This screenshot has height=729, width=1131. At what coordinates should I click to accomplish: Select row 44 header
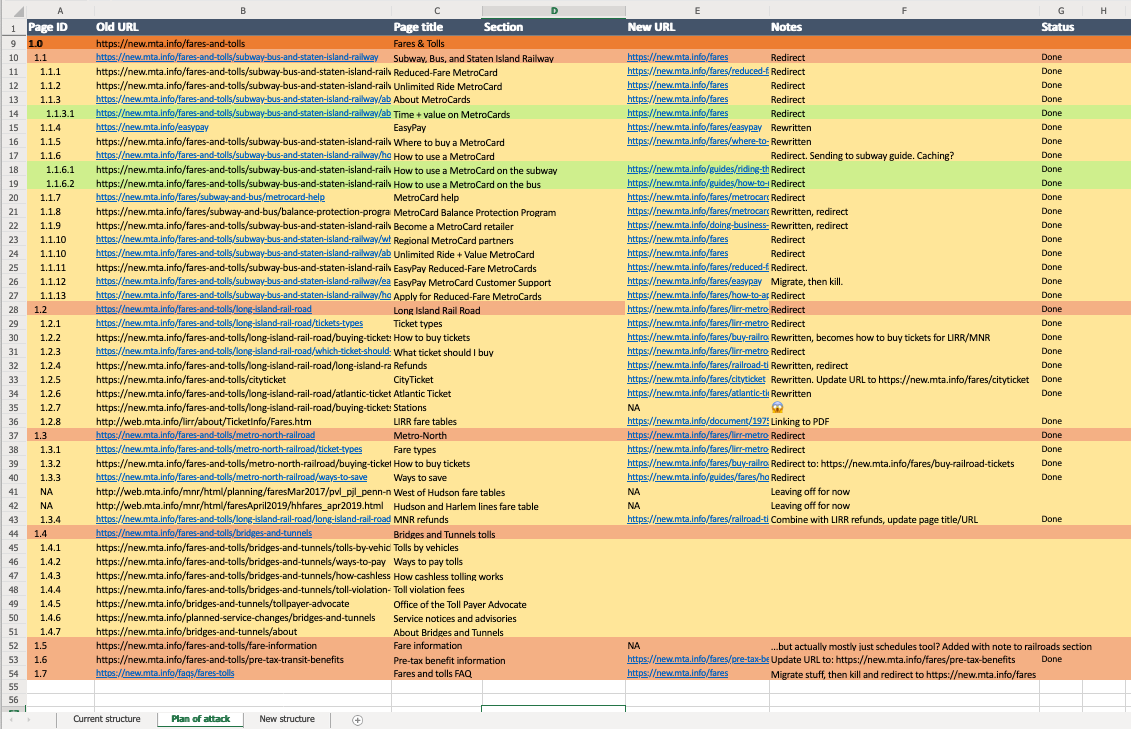(13, 534)
